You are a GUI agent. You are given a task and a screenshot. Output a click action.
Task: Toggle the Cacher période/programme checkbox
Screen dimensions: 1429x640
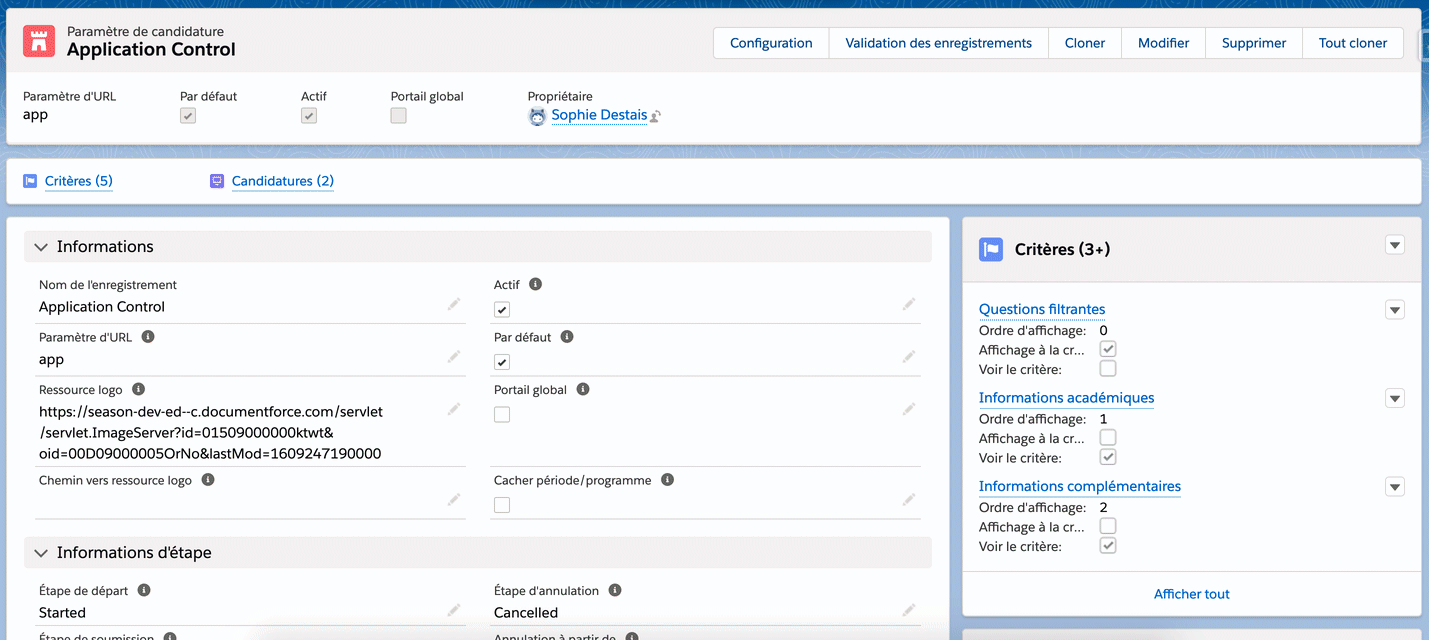pos(502,505)
